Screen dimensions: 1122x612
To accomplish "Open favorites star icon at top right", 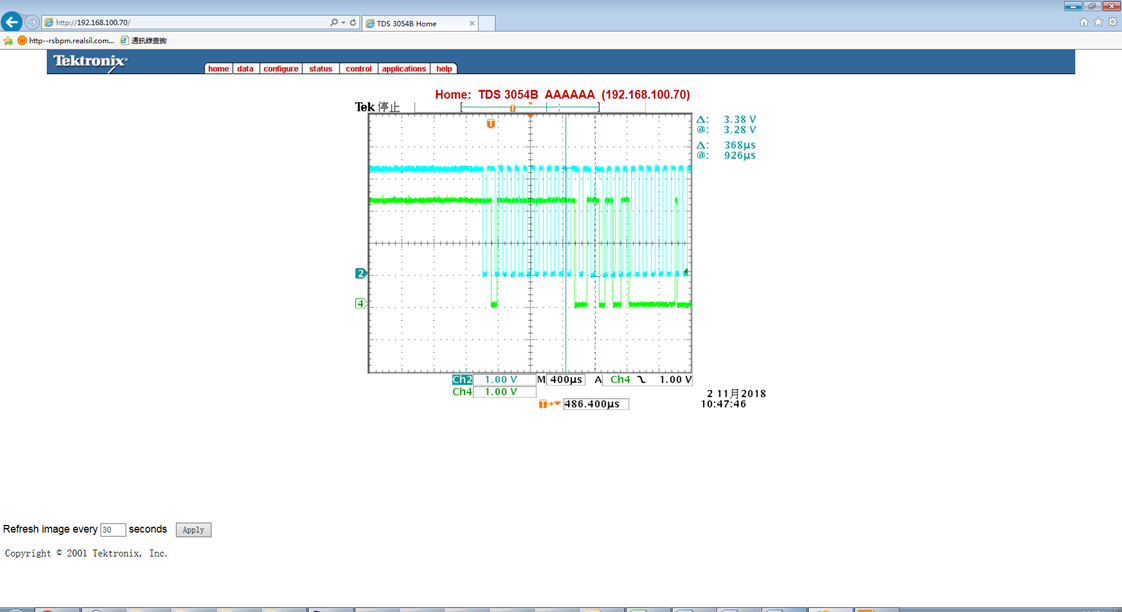I will pos(1098,22).
